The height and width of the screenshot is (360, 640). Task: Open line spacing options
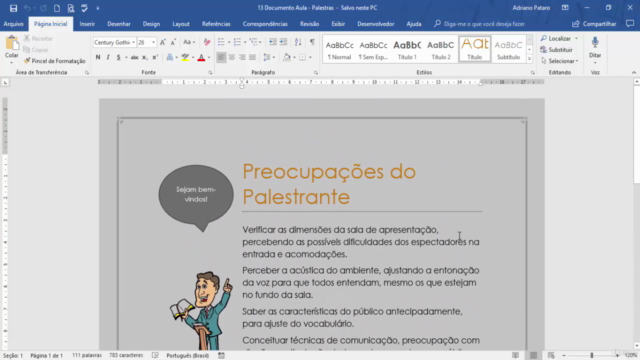[x=268, y=58]
